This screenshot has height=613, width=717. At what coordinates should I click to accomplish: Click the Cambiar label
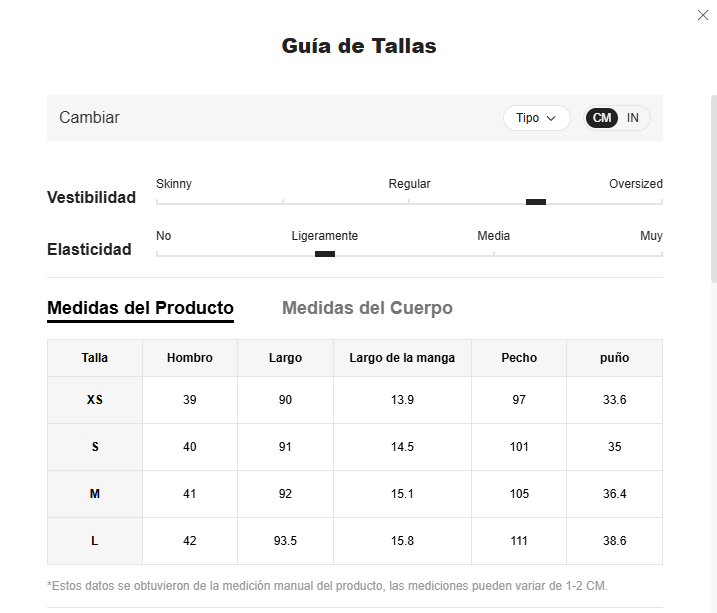coord(89,117)
